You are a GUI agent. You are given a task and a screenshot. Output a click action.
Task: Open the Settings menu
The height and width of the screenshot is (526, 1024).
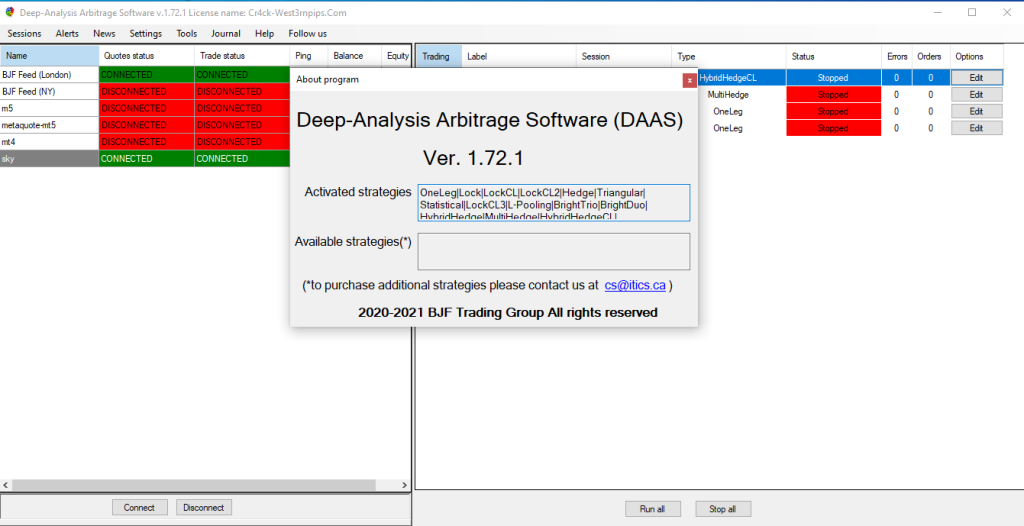point(146,33)
